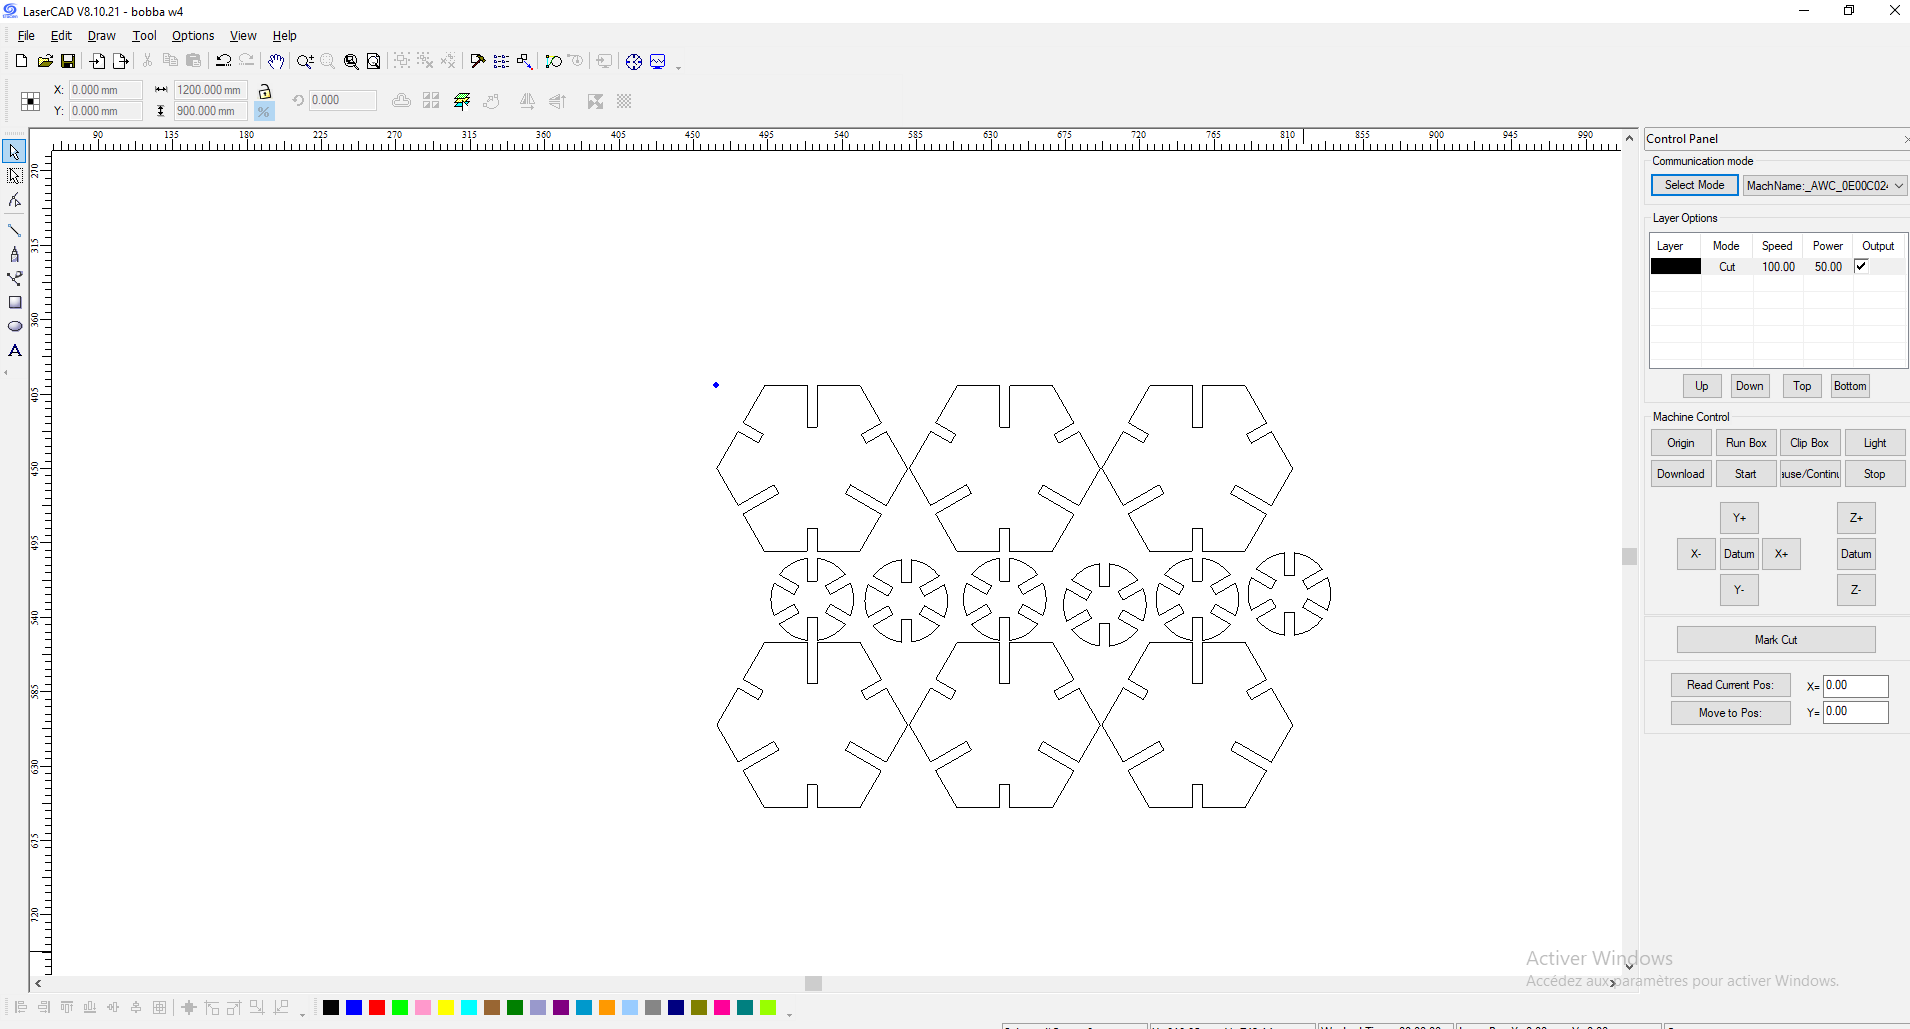Click the Run Box button
Screen dimensions: 1910x1029
(1746, 443)
